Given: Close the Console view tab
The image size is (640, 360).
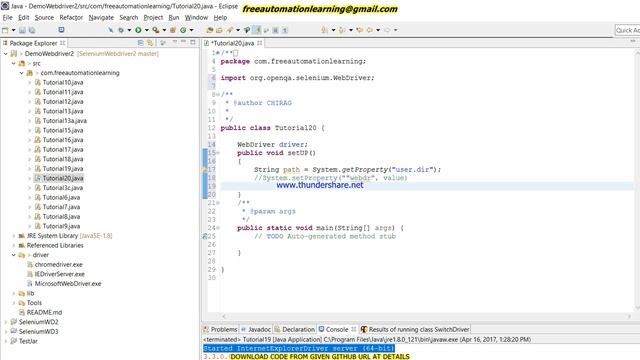Looking at the screenshot, I should click(354, 329).
